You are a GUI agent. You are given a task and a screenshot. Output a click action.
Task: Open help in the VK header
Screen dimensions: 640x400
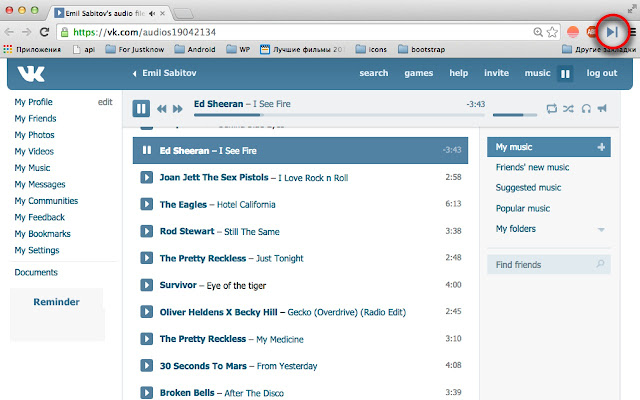(459, 73)
